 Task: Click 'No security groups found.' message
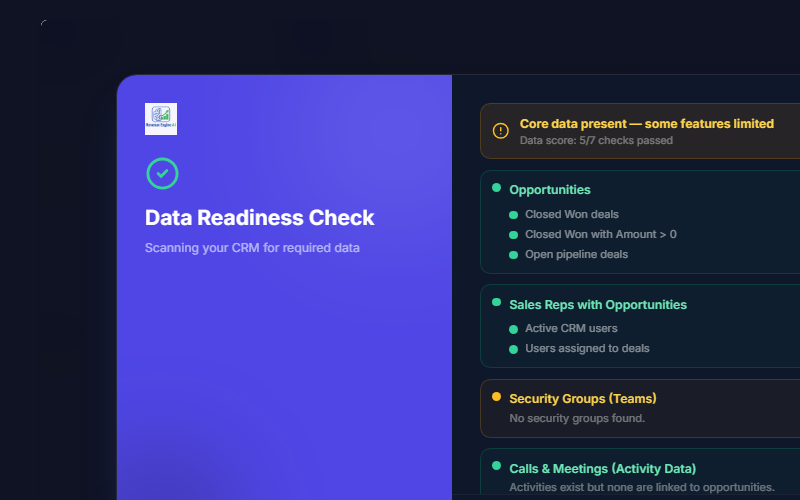pos(577,418)
